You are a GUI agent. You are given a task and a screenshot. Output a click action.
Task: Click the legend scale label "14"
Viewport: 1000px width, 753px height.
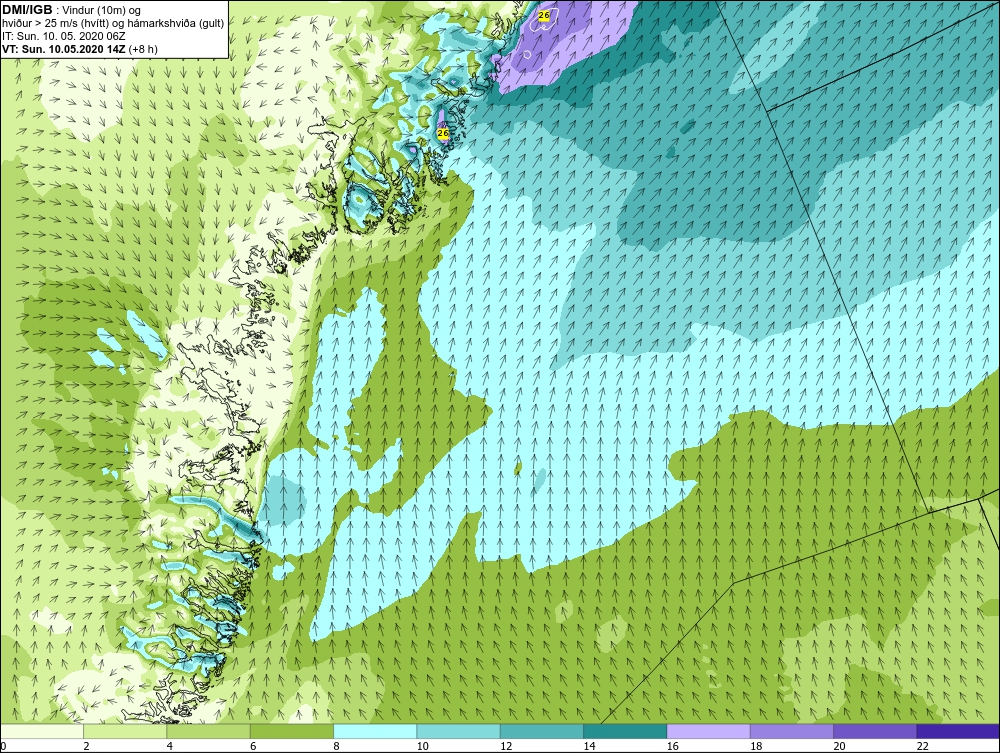point(589,747)
